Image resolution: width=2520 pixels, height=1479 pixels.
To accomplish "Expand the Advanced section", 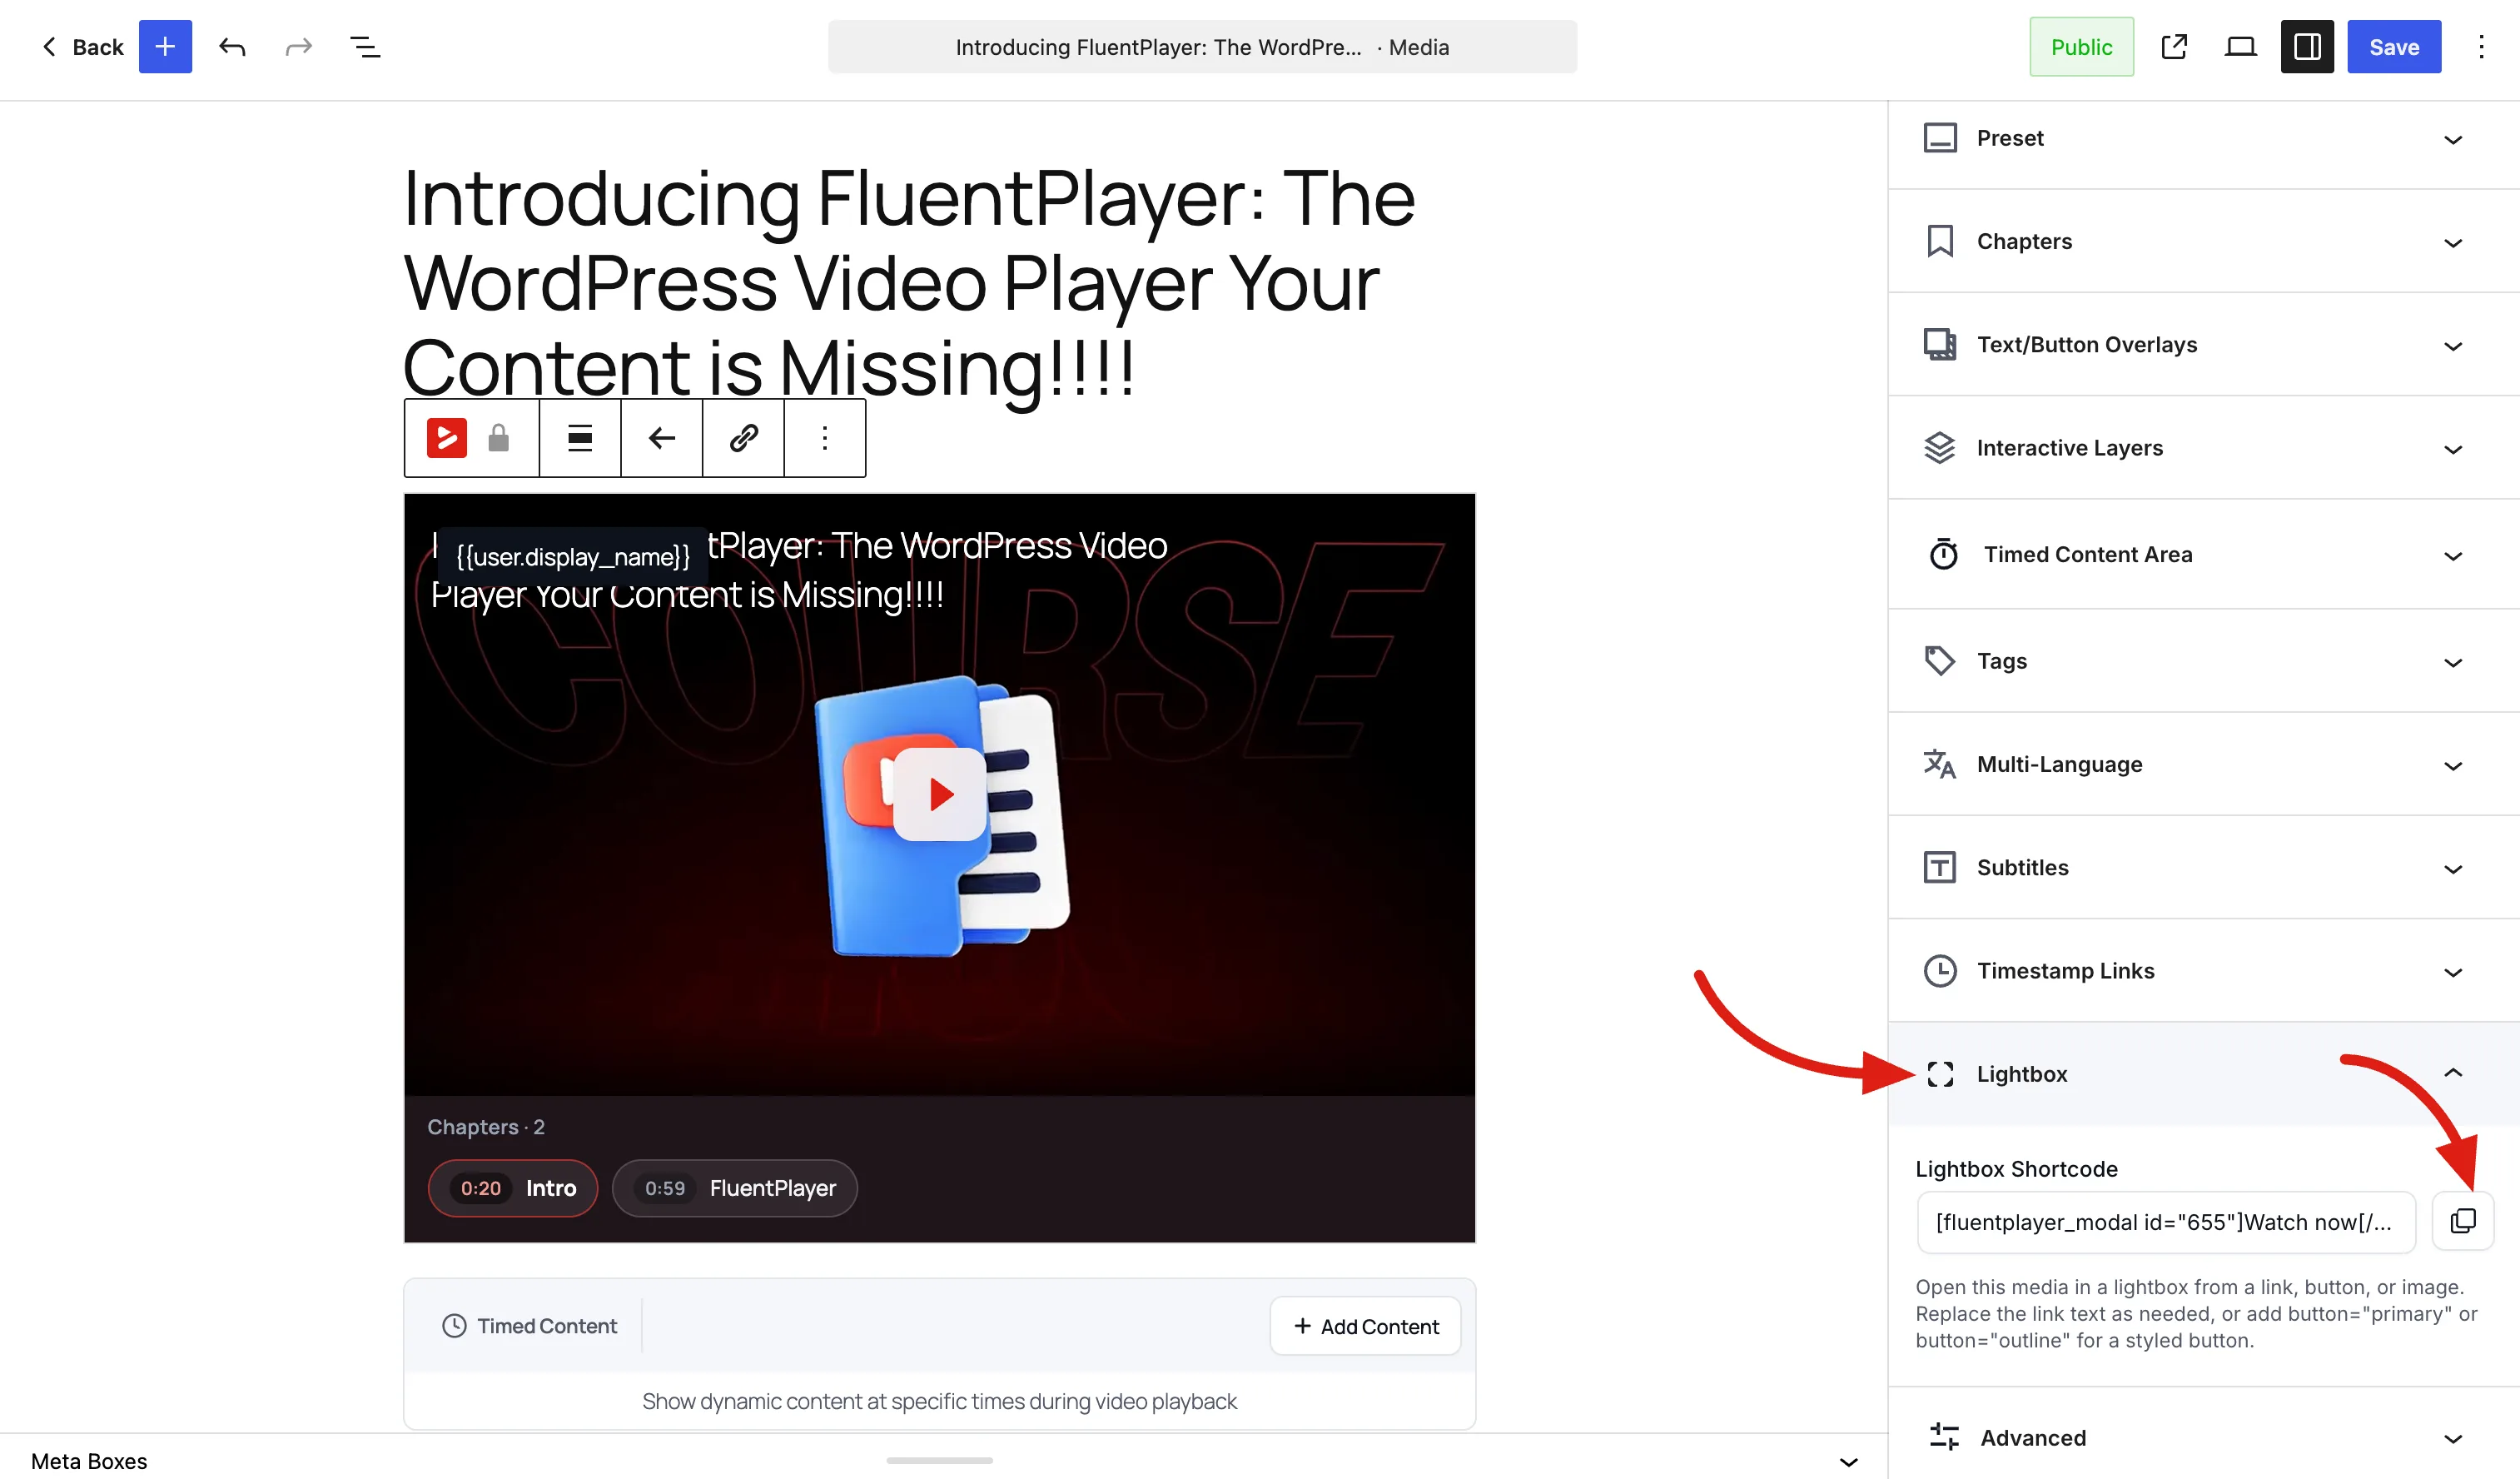I will (2204, 1438).
